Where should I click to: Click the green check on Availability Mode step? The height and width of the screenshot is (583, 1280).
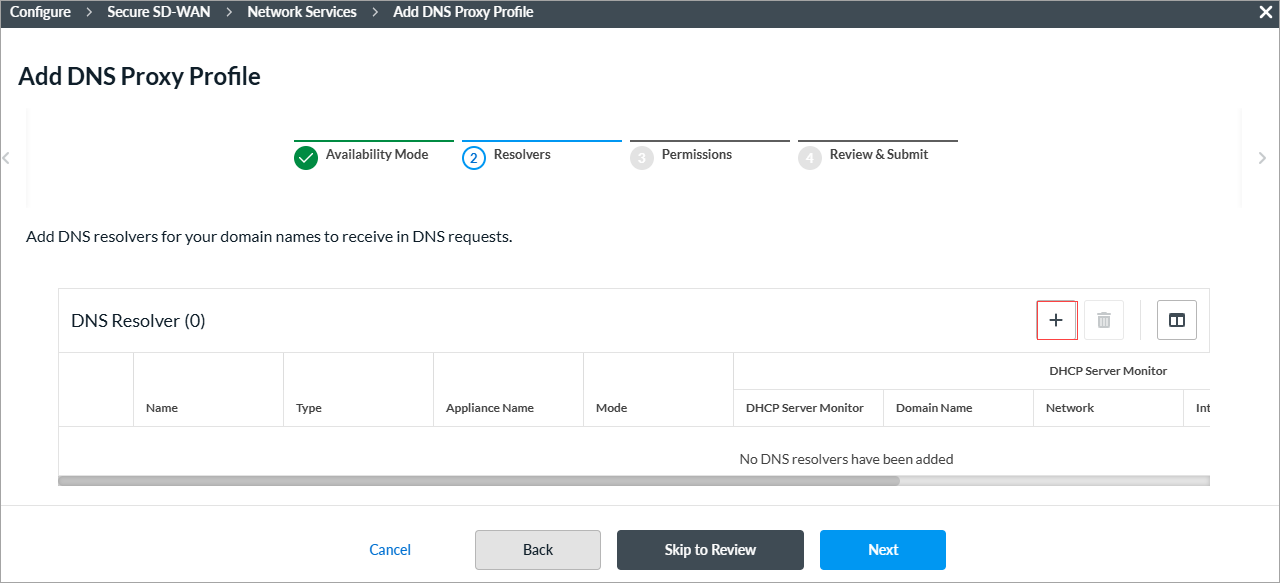click(x=306, y=158)
